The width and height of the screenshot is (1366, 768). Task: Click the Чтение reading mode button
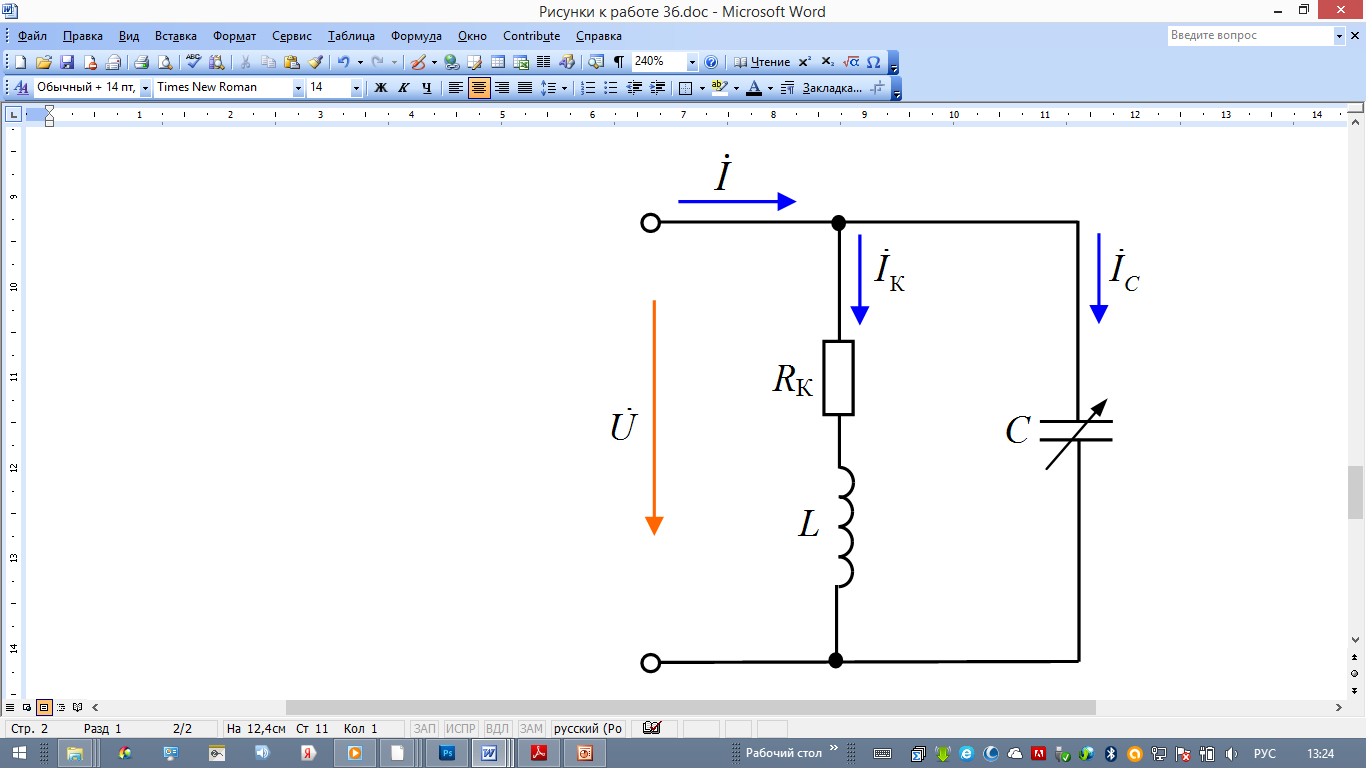tap(762, 62)
